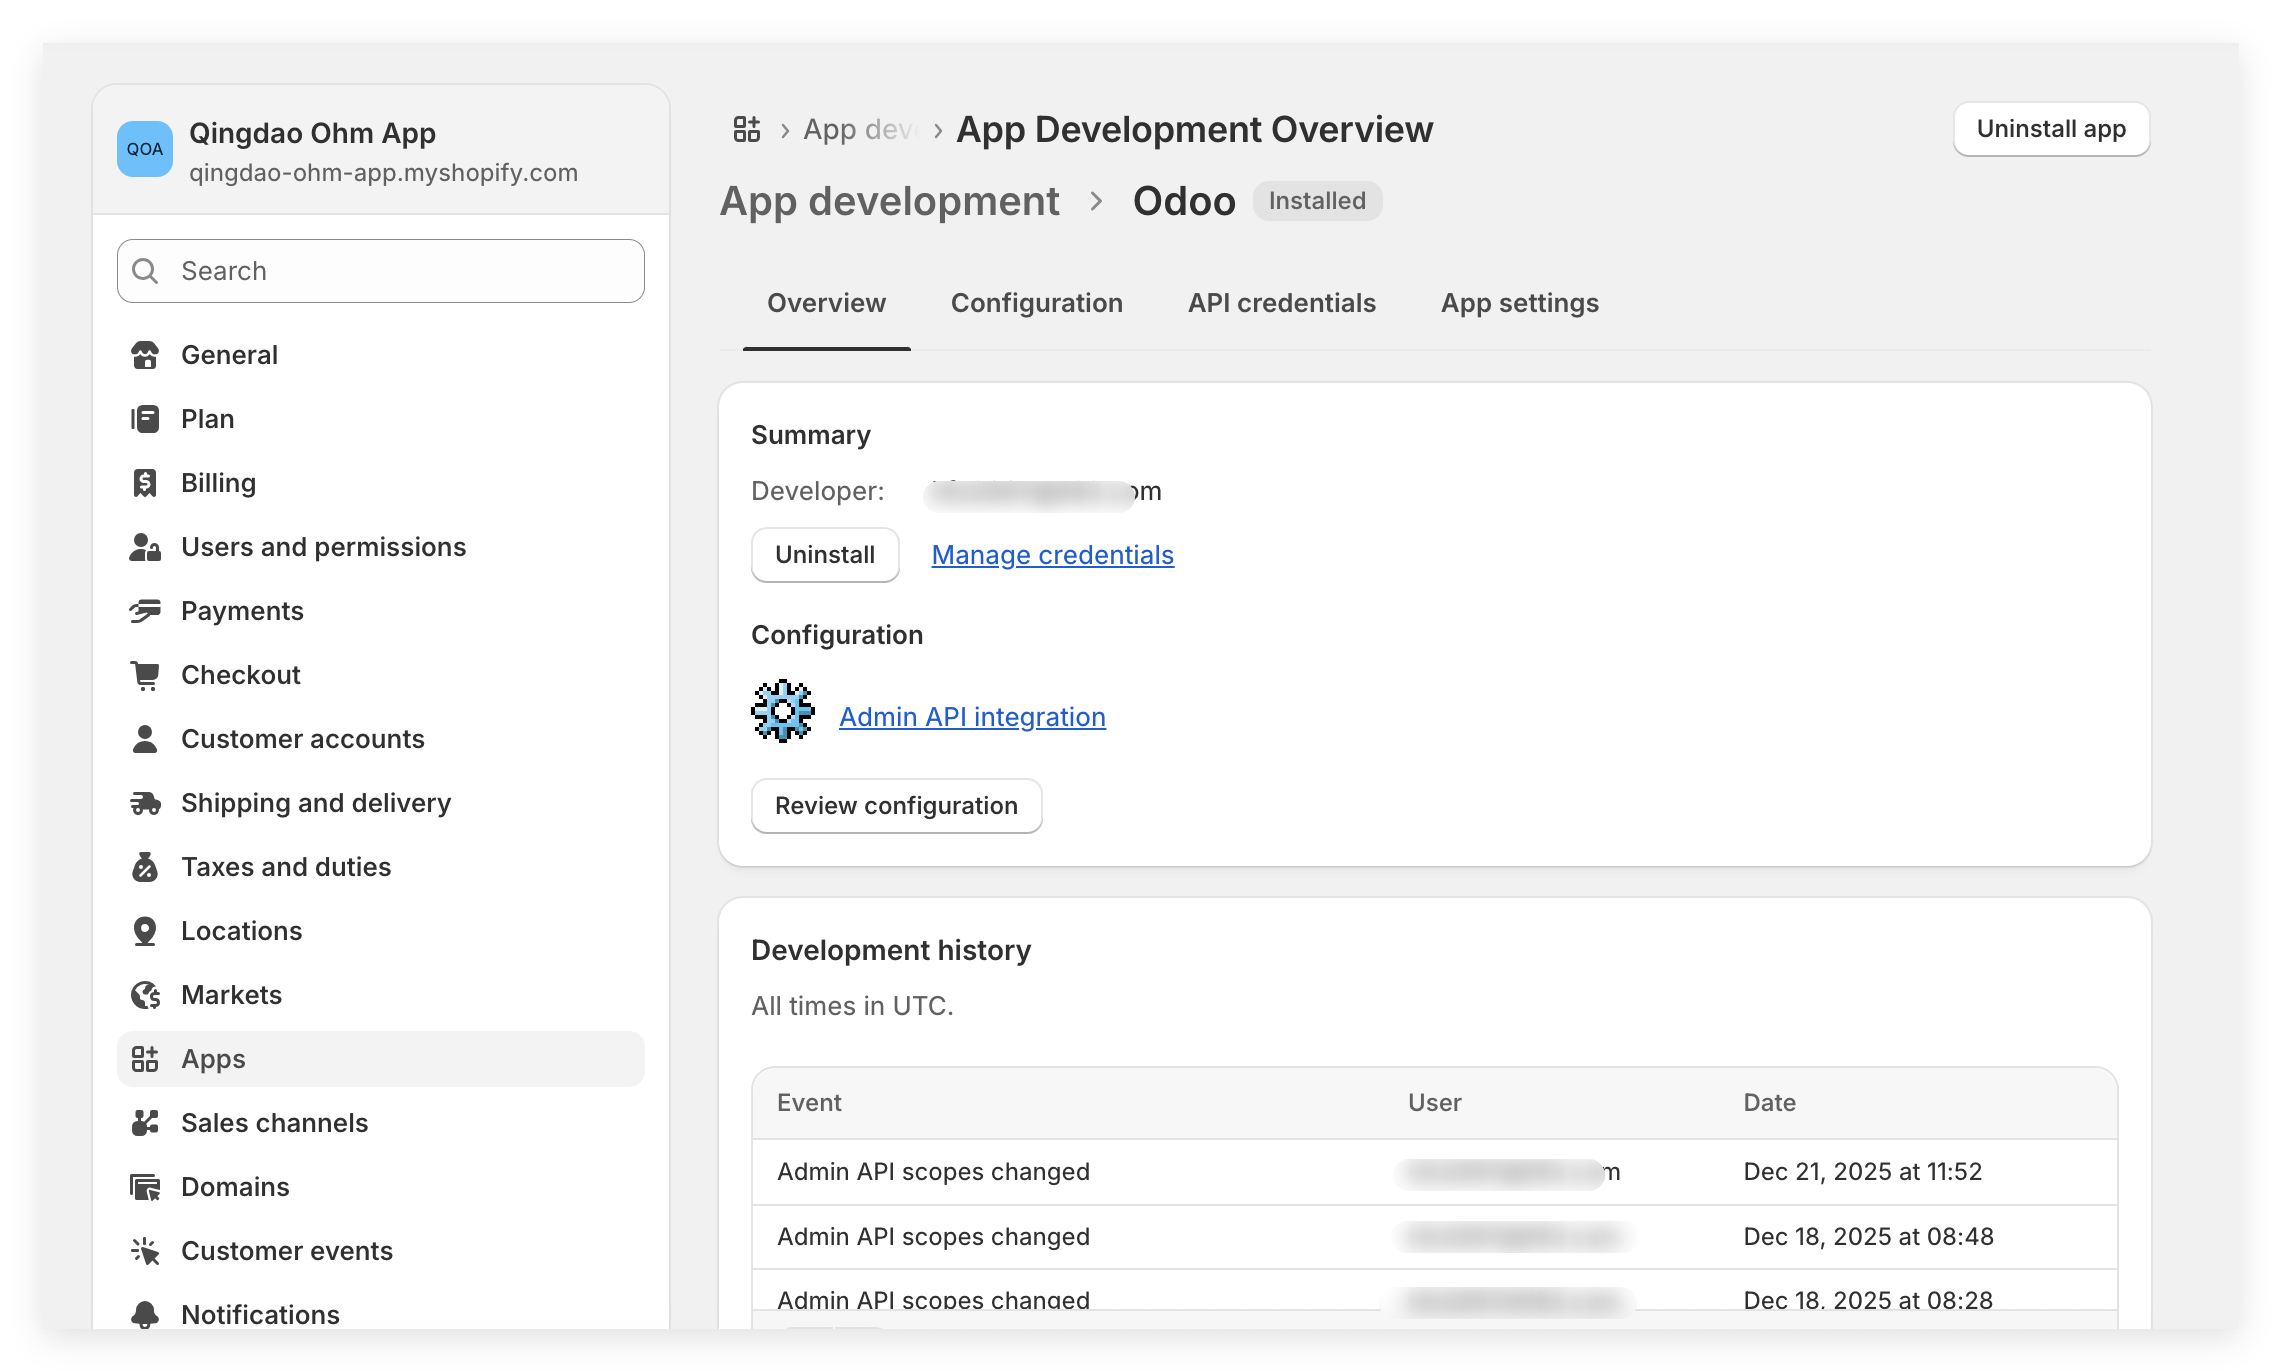
Task: Click the QOA store avatar
Action: tap(145, 149)
